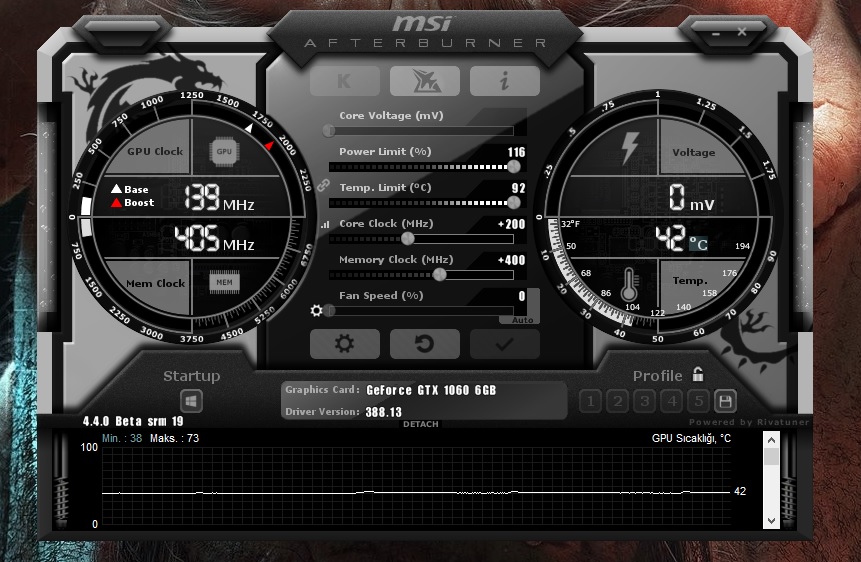Click the 405 MHz memory clock readout
861x562 pixels.
(x=215, y=238)
